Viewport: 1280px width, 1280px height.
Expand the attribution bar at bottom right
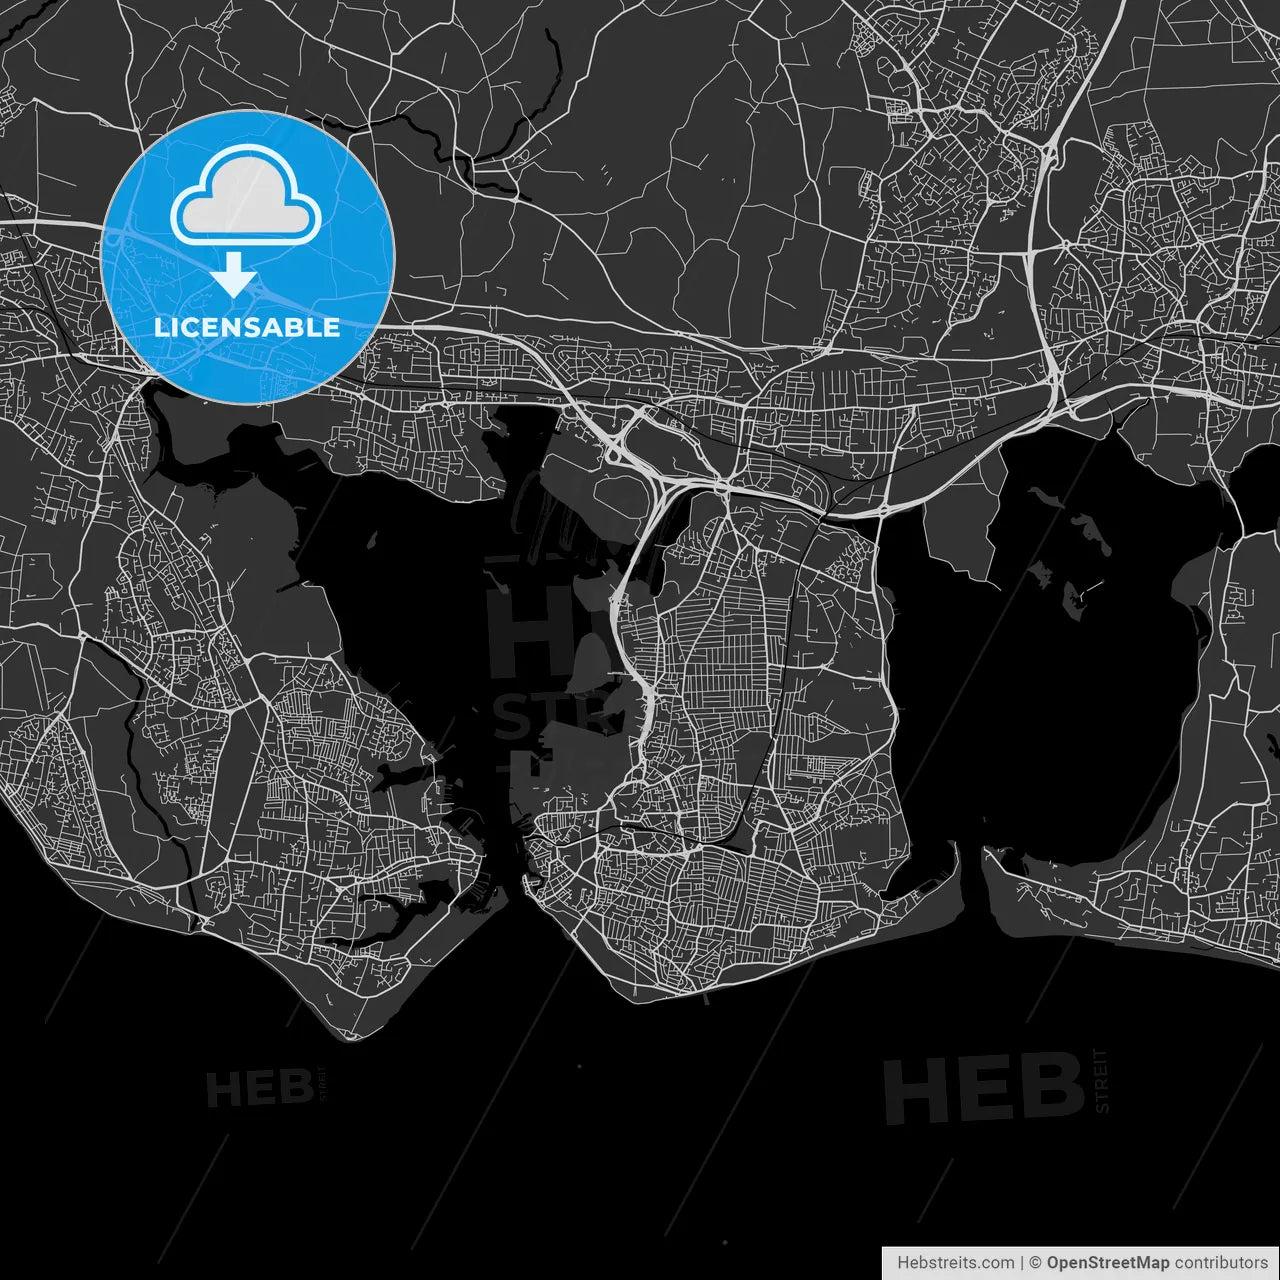tap(1075, 1262)
